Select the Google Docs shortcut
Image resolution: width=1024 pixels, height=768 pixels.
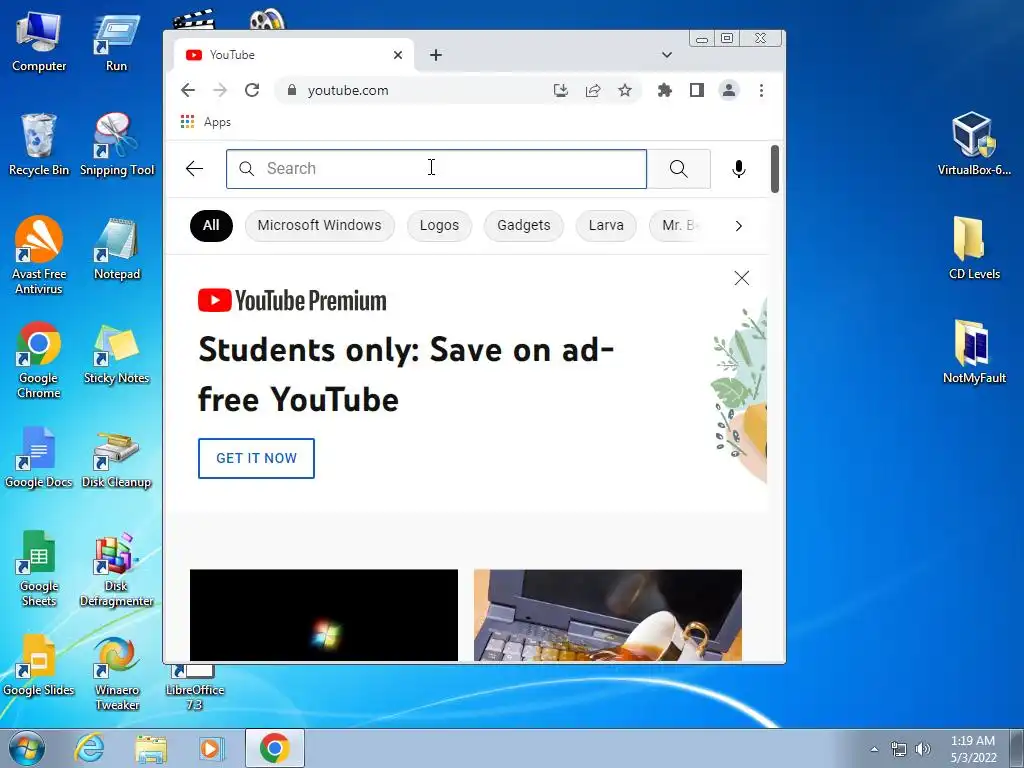tap(39, 457)
